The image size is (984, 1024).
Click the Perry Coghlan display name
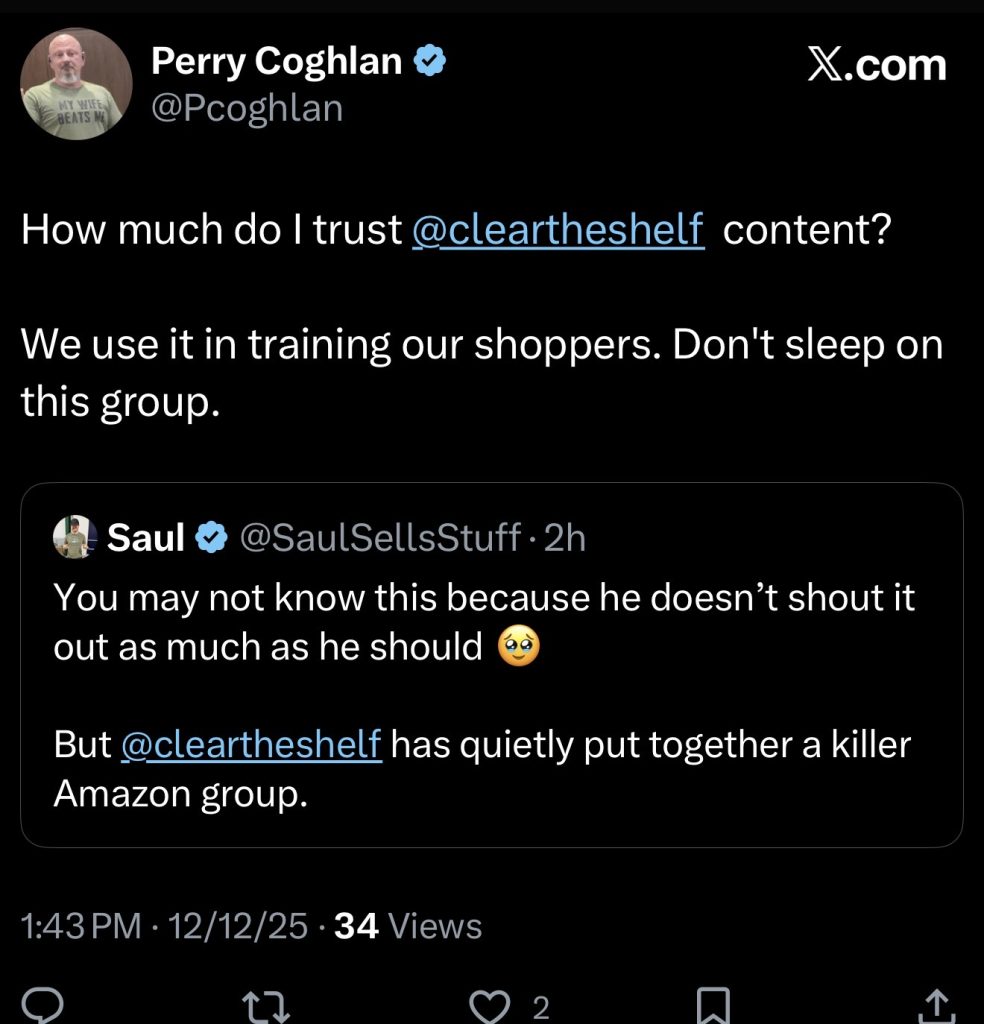point(276,62)
